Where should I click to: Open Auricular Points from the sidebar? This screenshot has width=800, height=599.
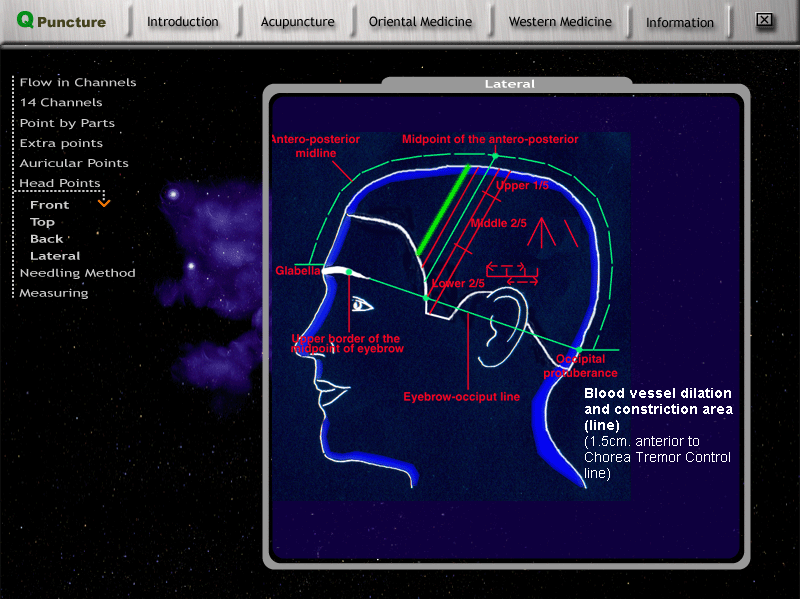[x=74, y=163]
